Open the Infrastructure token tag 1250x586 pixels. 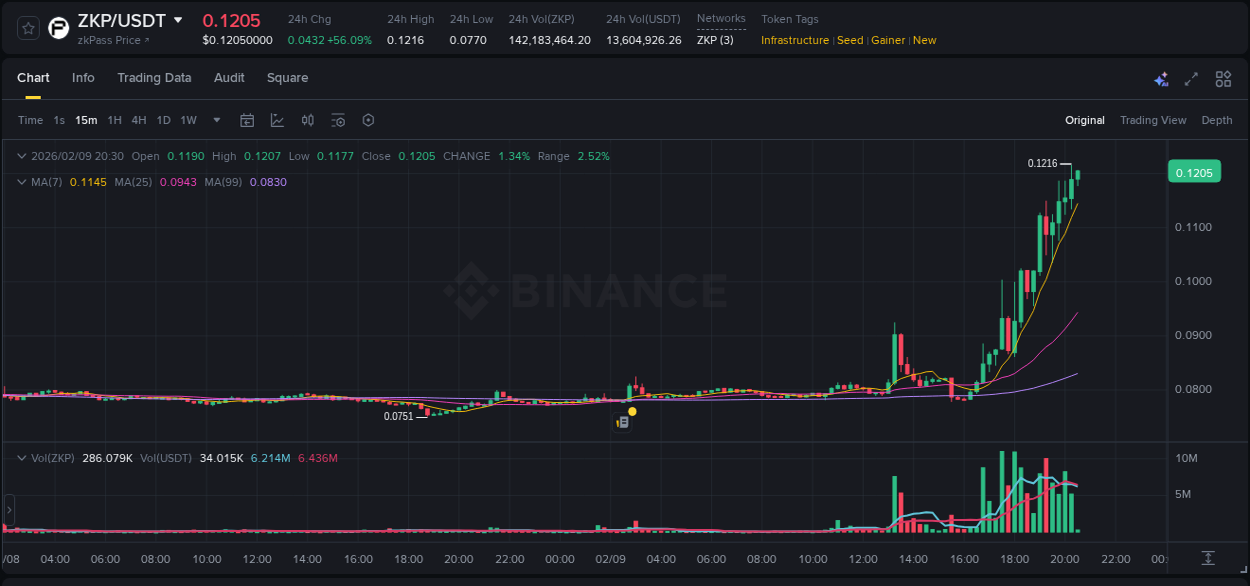(x=795, y=40)
